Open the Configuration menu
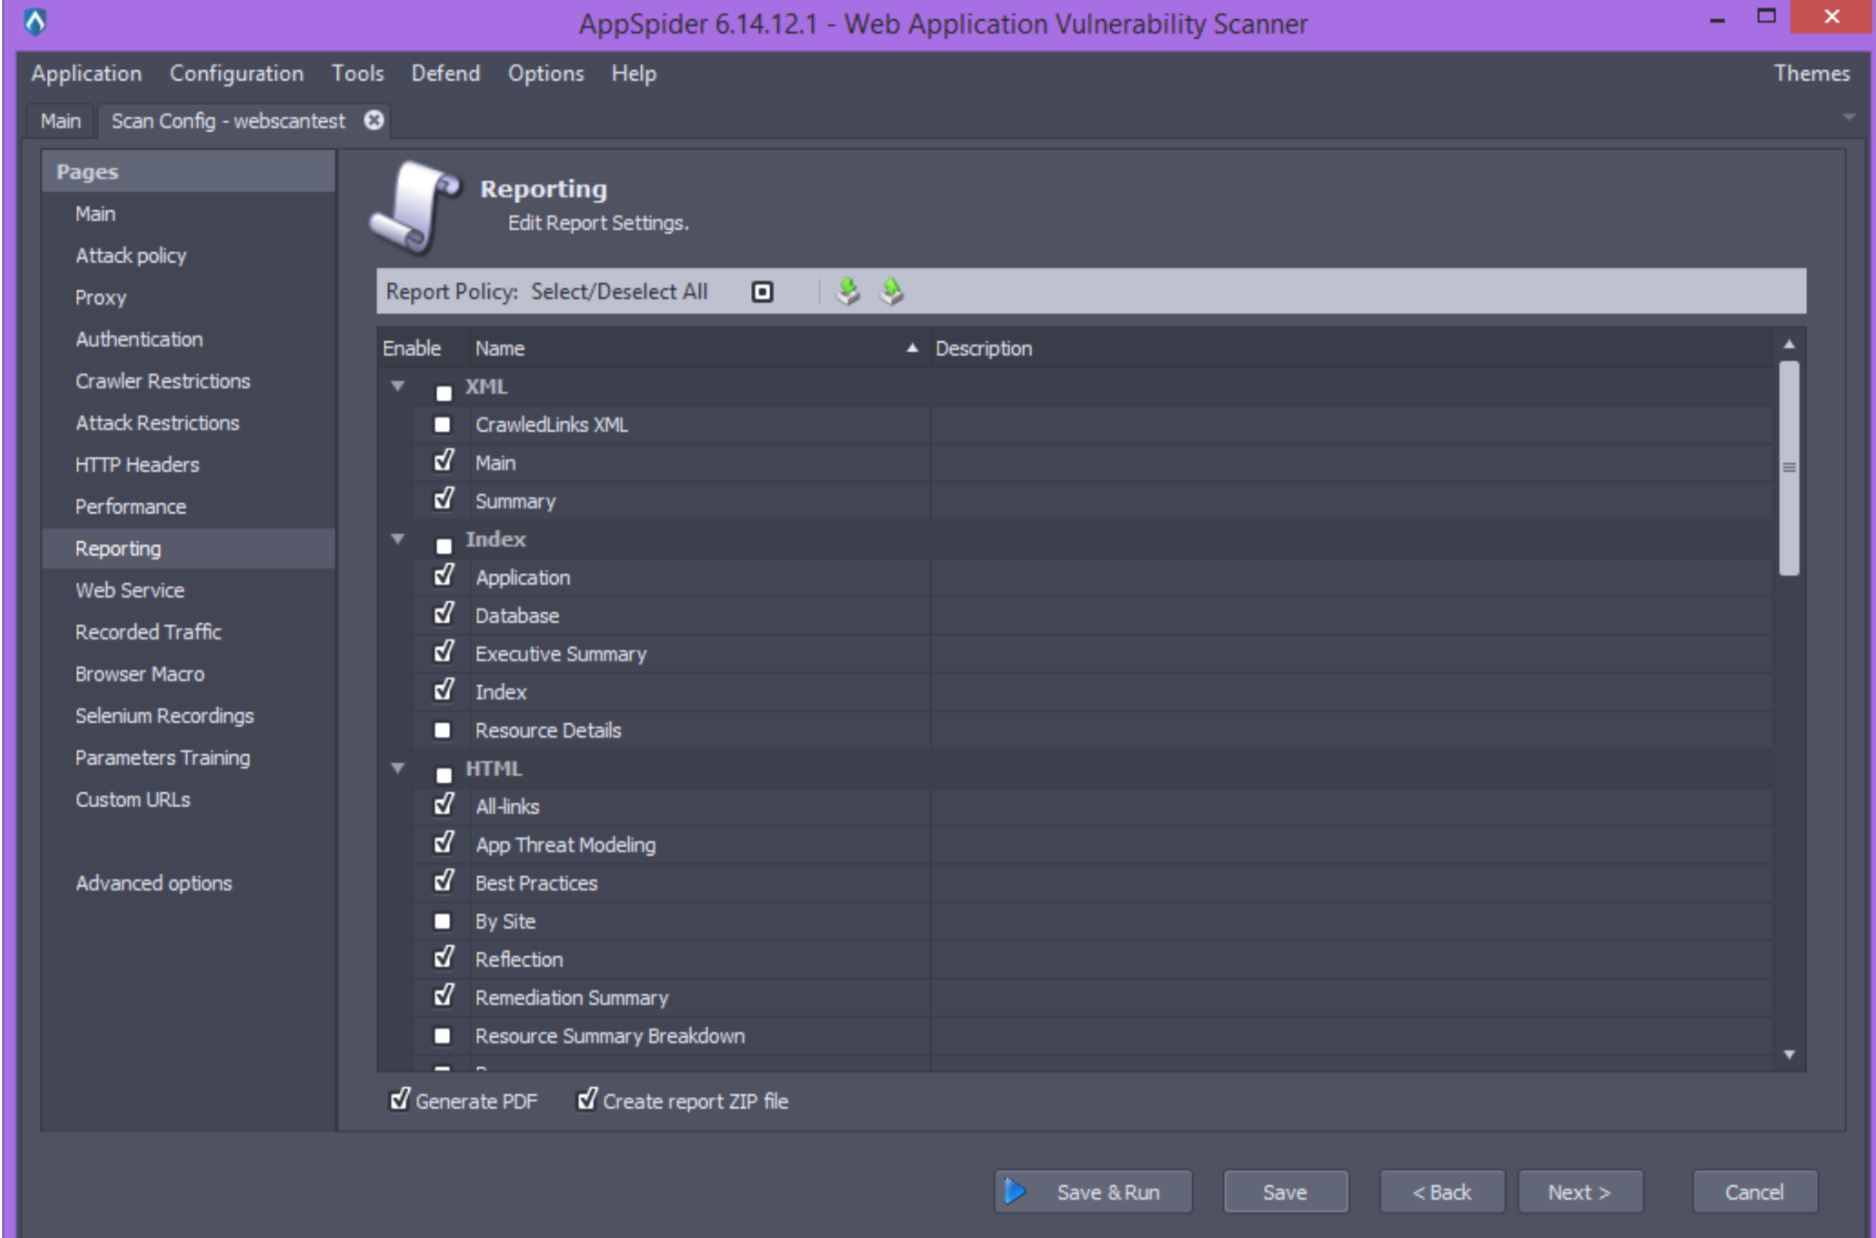 [x=236, y=73]
